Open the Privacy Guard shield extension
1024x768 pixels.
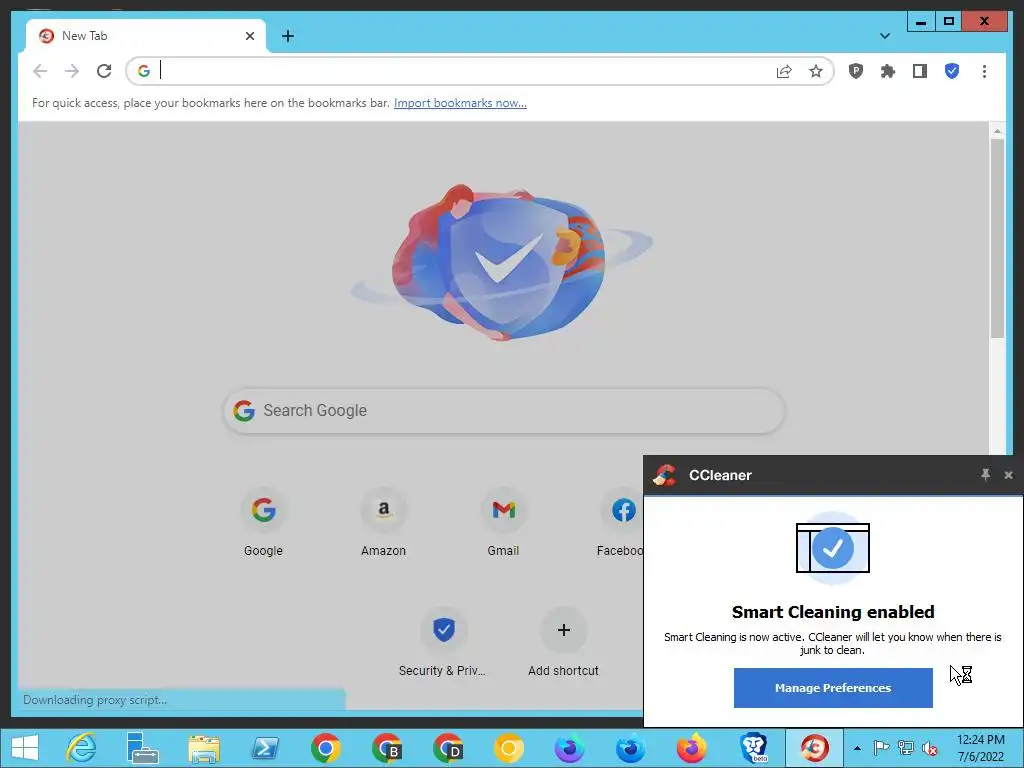click(856, 71)
